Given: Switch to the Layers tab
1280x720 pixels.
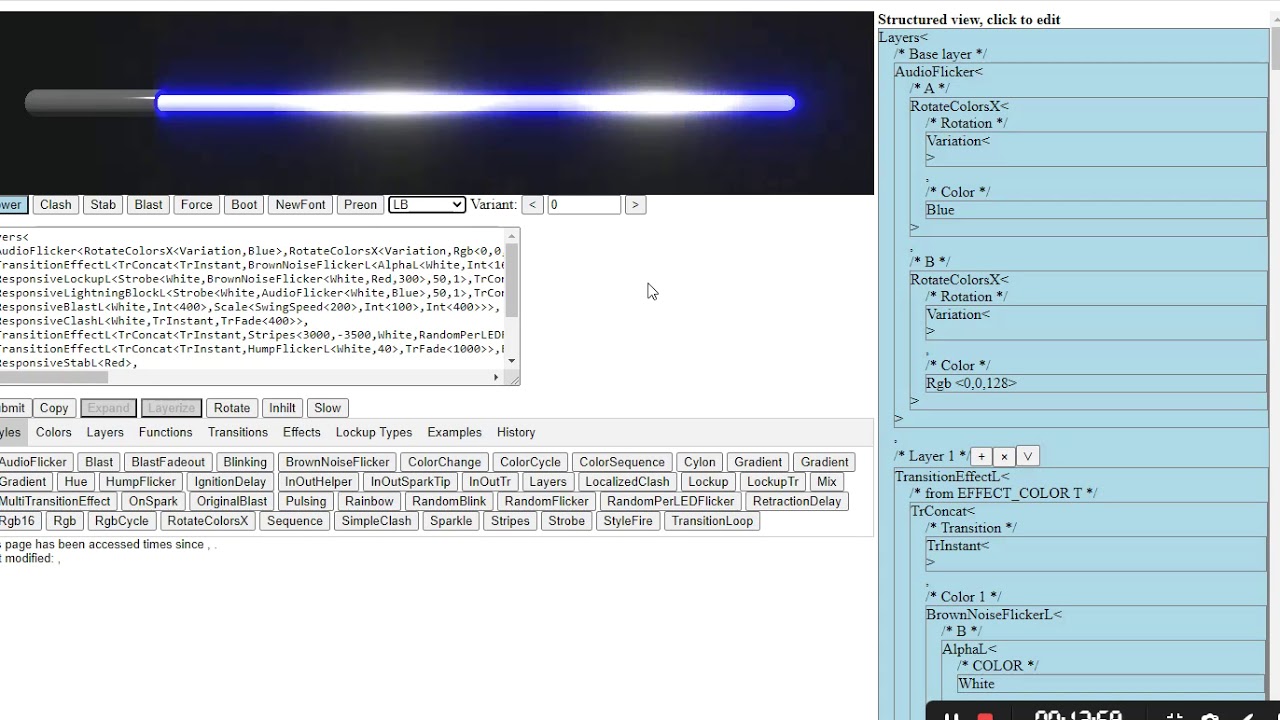Looking at the screenshot, I should [105, 432].
